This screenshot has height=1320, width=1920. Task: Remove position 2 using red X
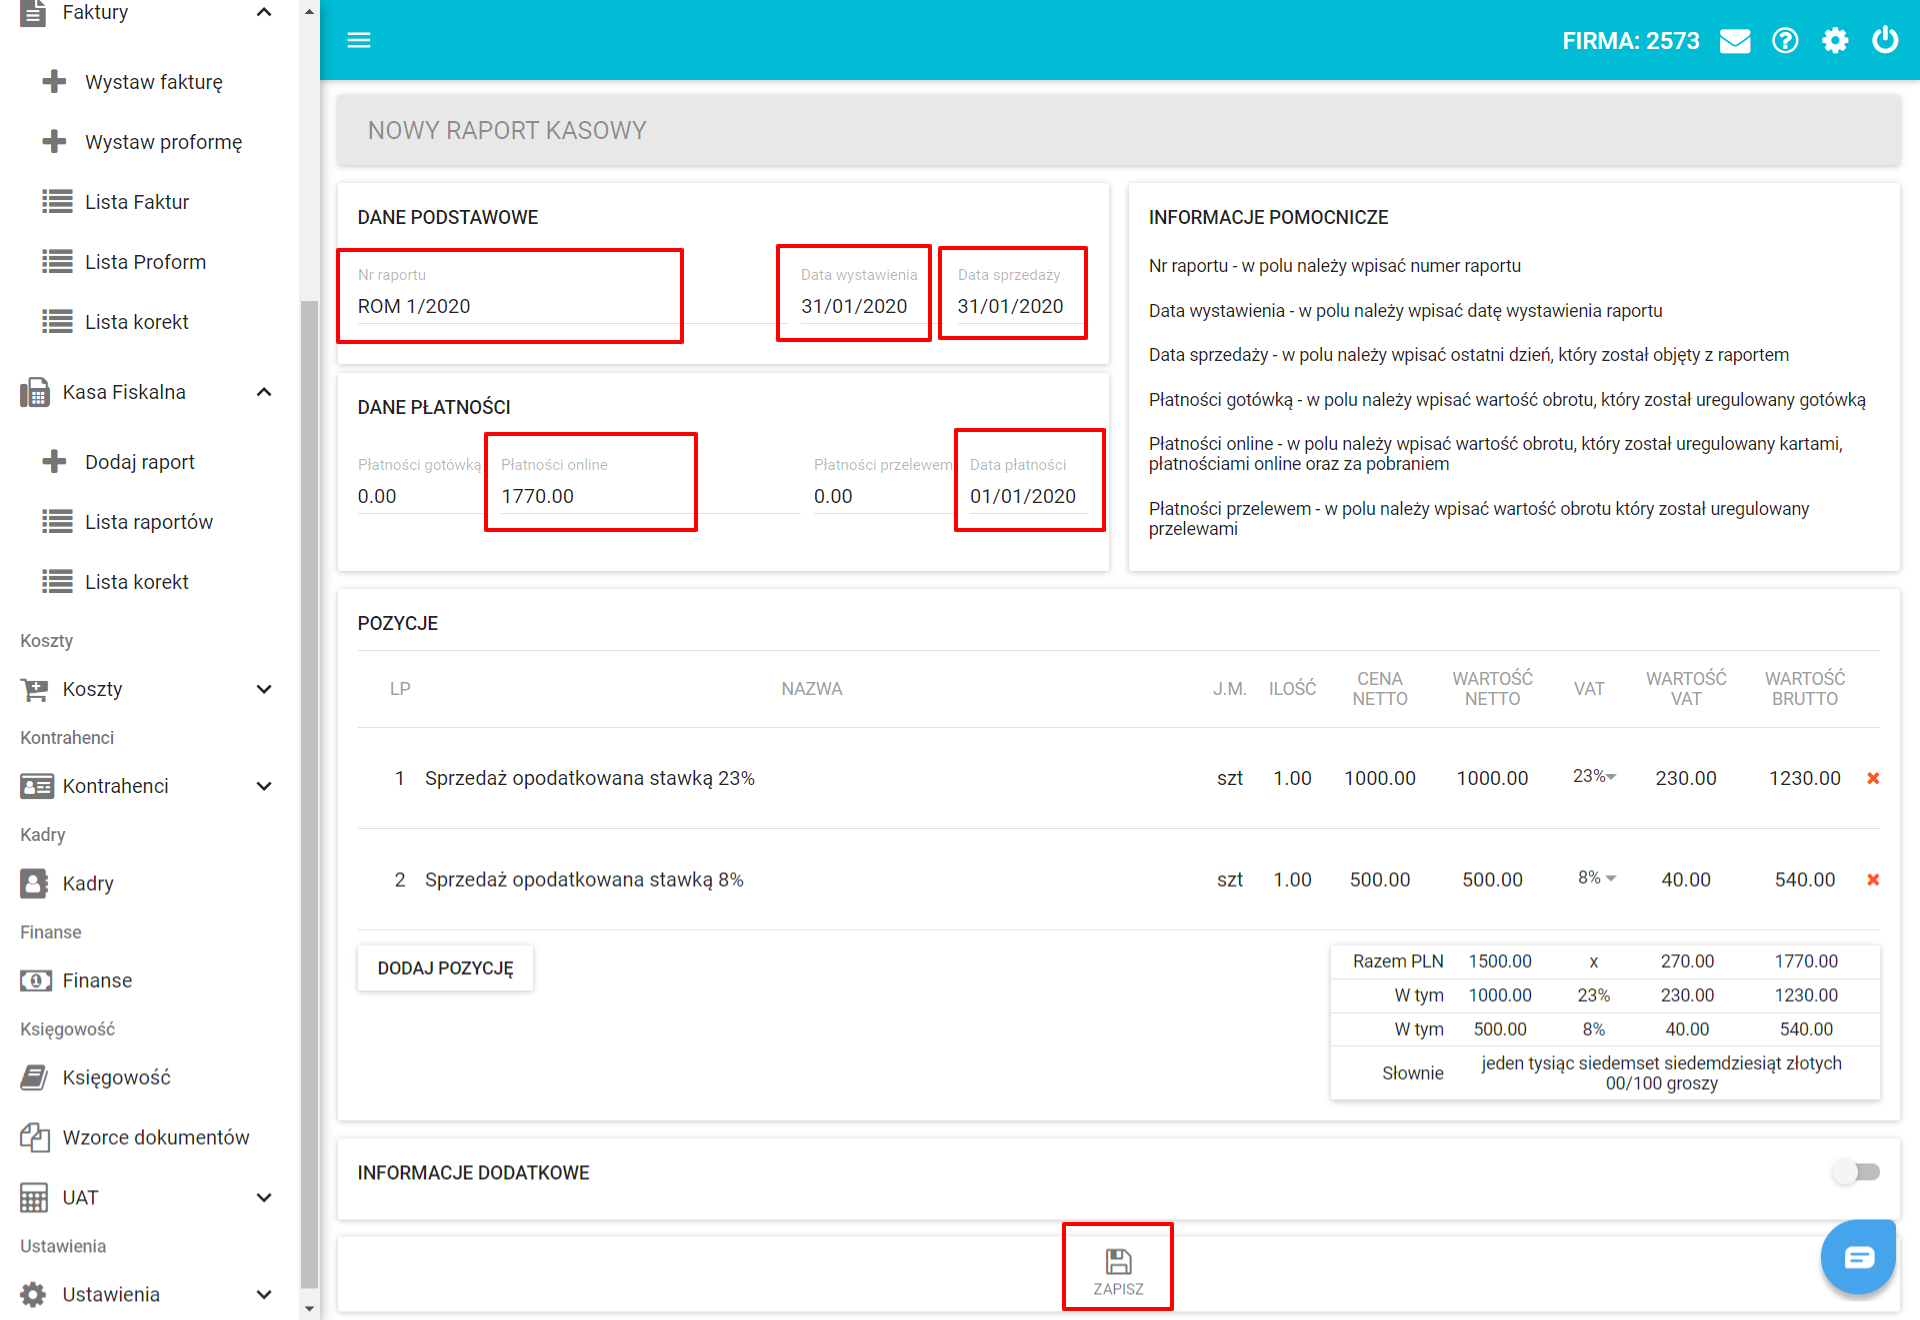1873,880
